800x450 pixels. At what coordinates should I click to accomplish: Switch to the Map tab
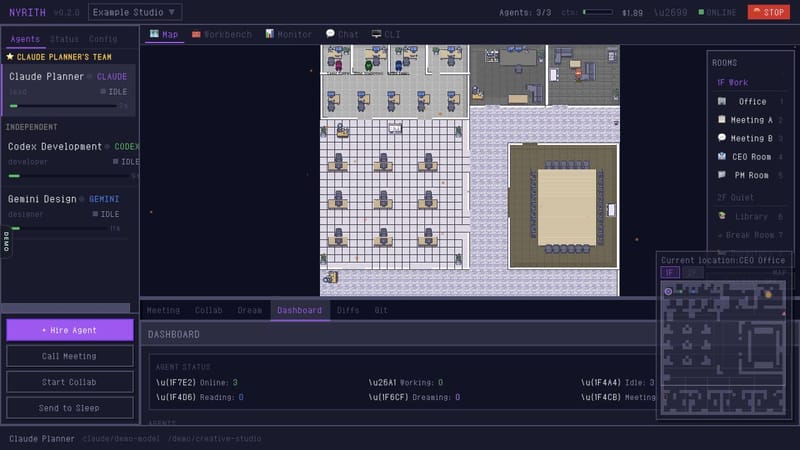[164, 34]
